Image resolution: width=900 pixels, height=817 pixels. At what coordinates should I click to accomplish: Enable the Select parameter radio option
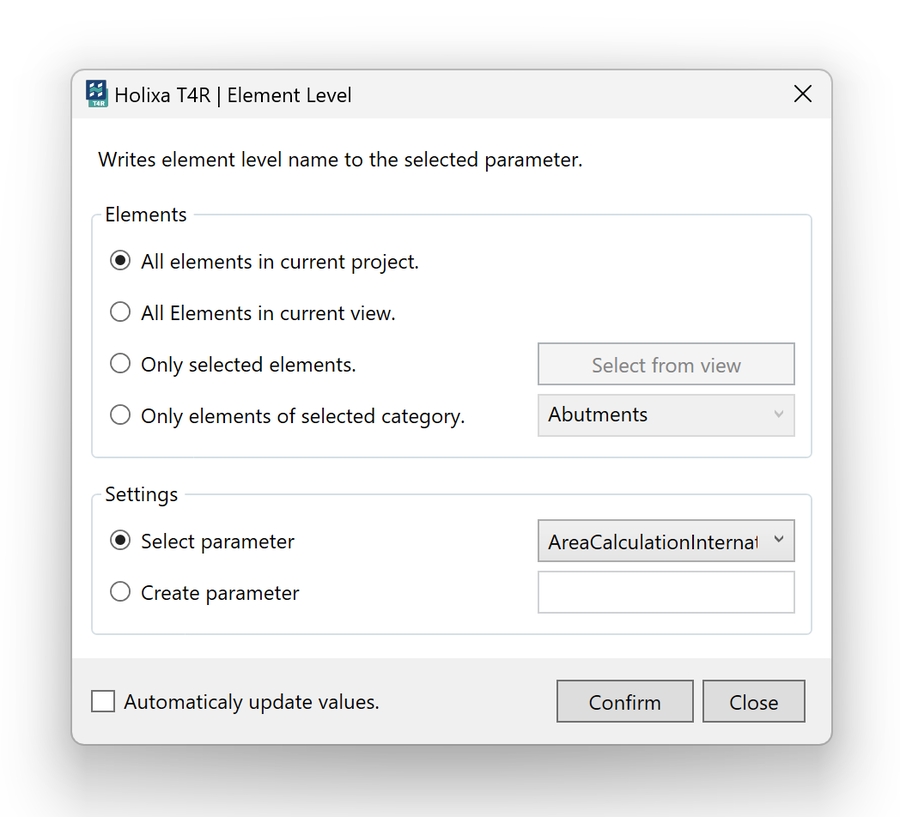point(120,541)
